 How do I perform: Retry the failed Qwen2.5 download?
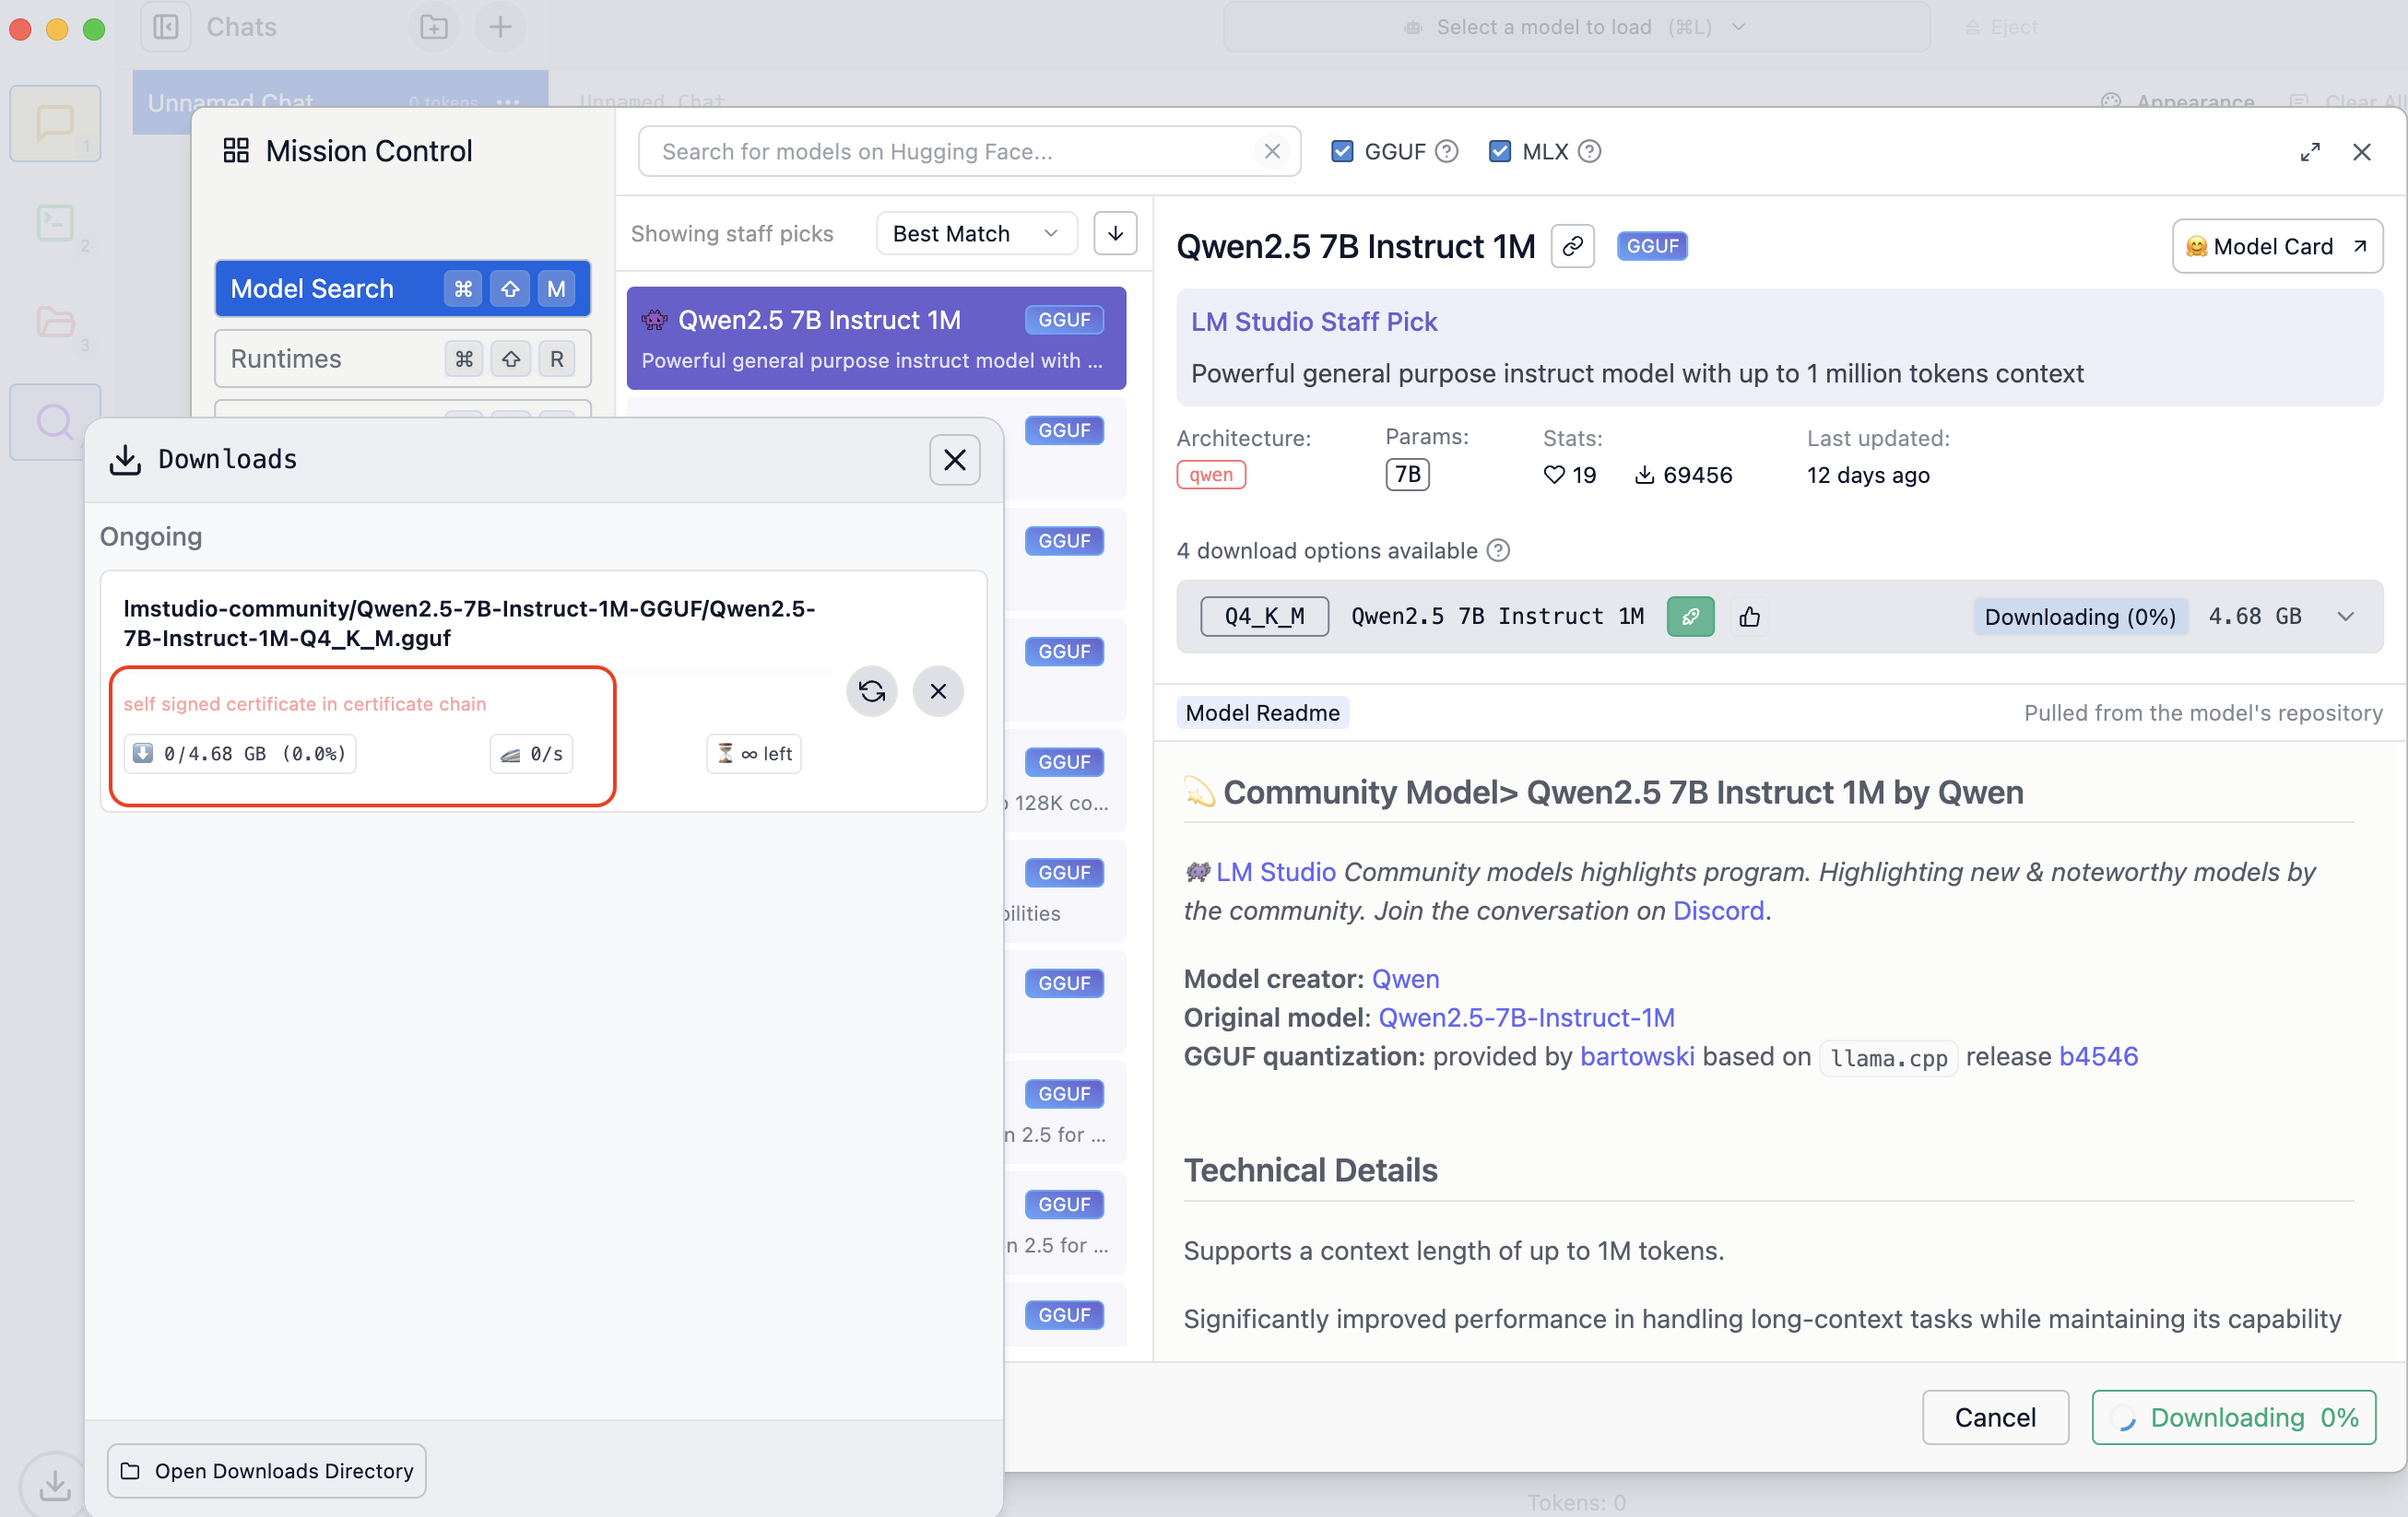pyautogui.click(x=871, y=691)
